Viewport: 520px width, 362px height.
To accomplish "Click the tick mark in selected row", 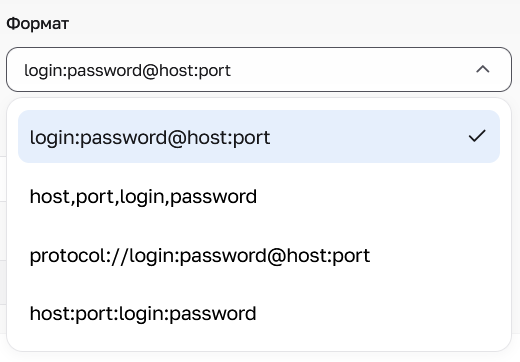I will click(477, 136).
